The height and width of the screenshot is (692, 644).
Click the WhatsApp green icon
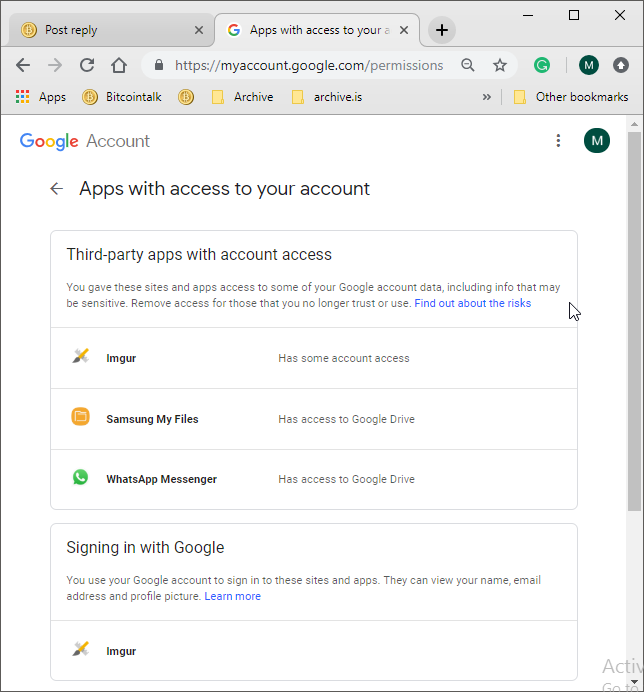(x=80, y=477)
